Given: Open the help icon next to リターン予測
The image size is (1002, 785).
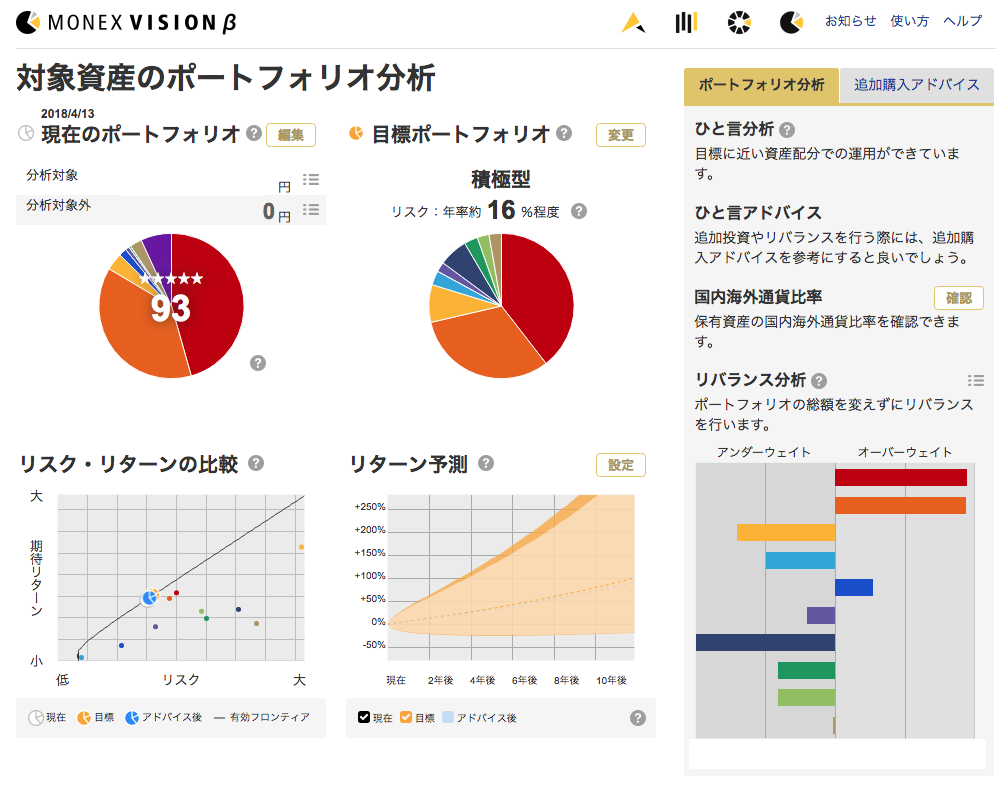Looking at the screenshot, I should pyautogui.click(x=487, y=463).
